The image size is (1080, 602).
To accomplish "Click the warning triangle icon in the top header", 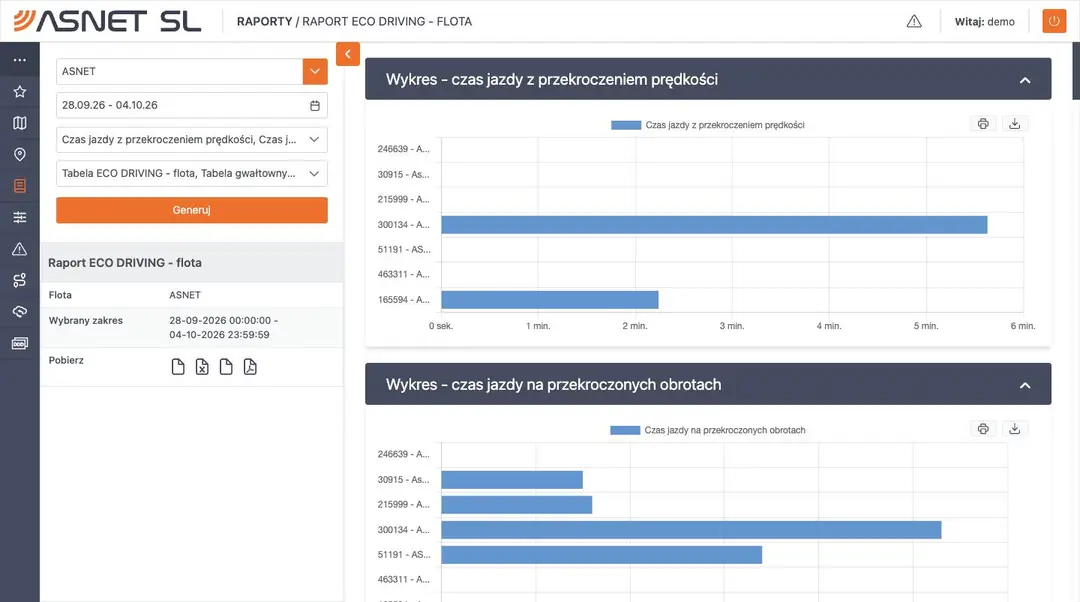I will [x=914, y=21].
